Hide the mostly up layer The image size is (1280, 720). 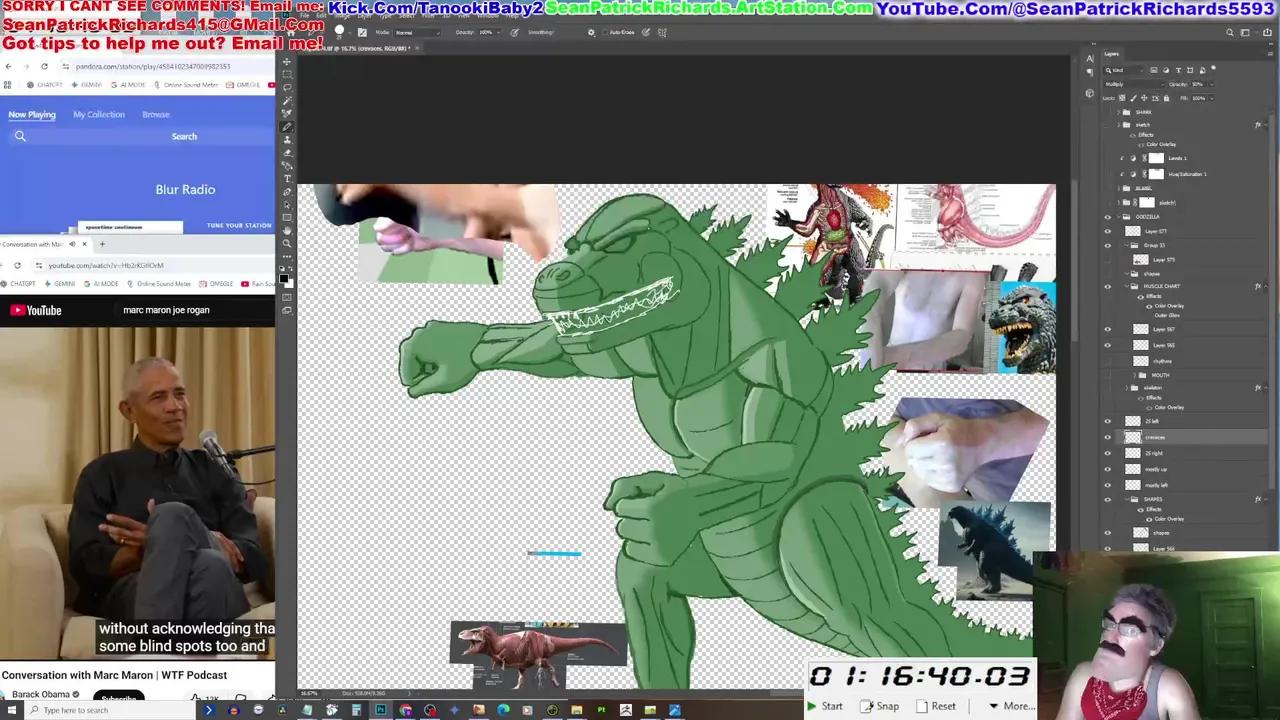point(1107,469)
